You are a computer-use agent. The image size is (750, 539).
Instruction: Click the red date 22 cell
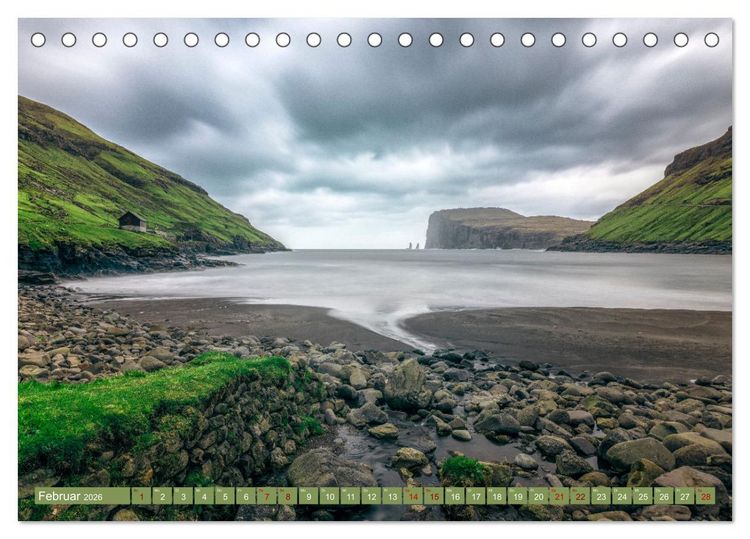pyautogui.click(x=580, y=496)
